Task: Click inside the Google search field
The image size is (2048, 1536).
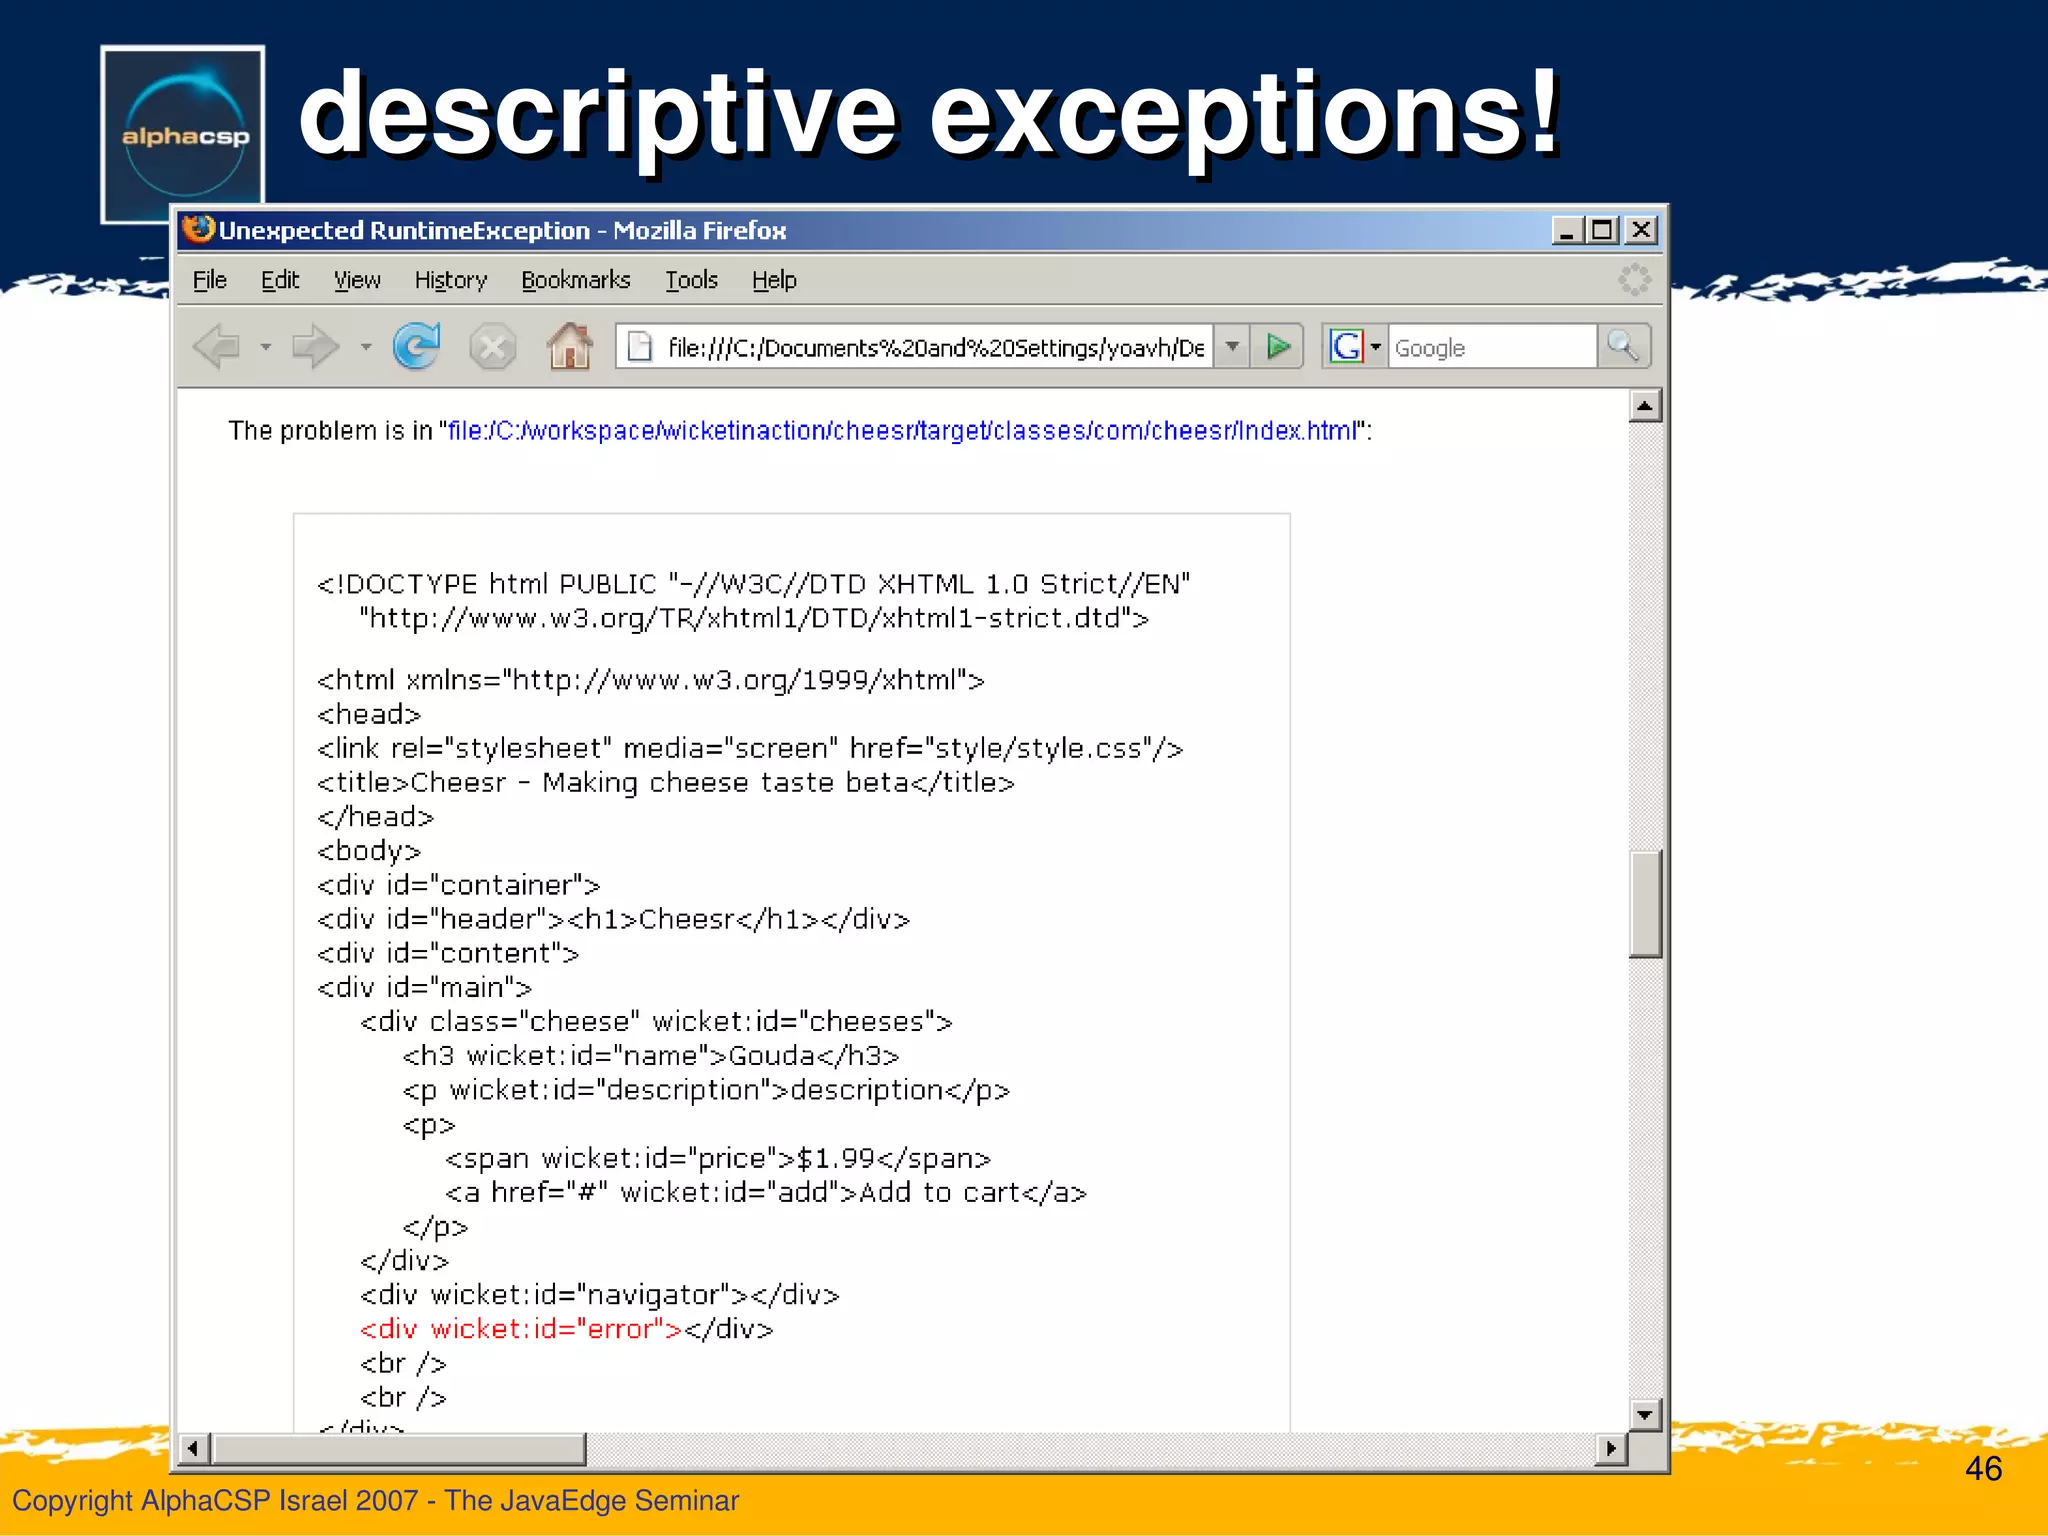Action: pyautogui.click(x=1490, y=347)
